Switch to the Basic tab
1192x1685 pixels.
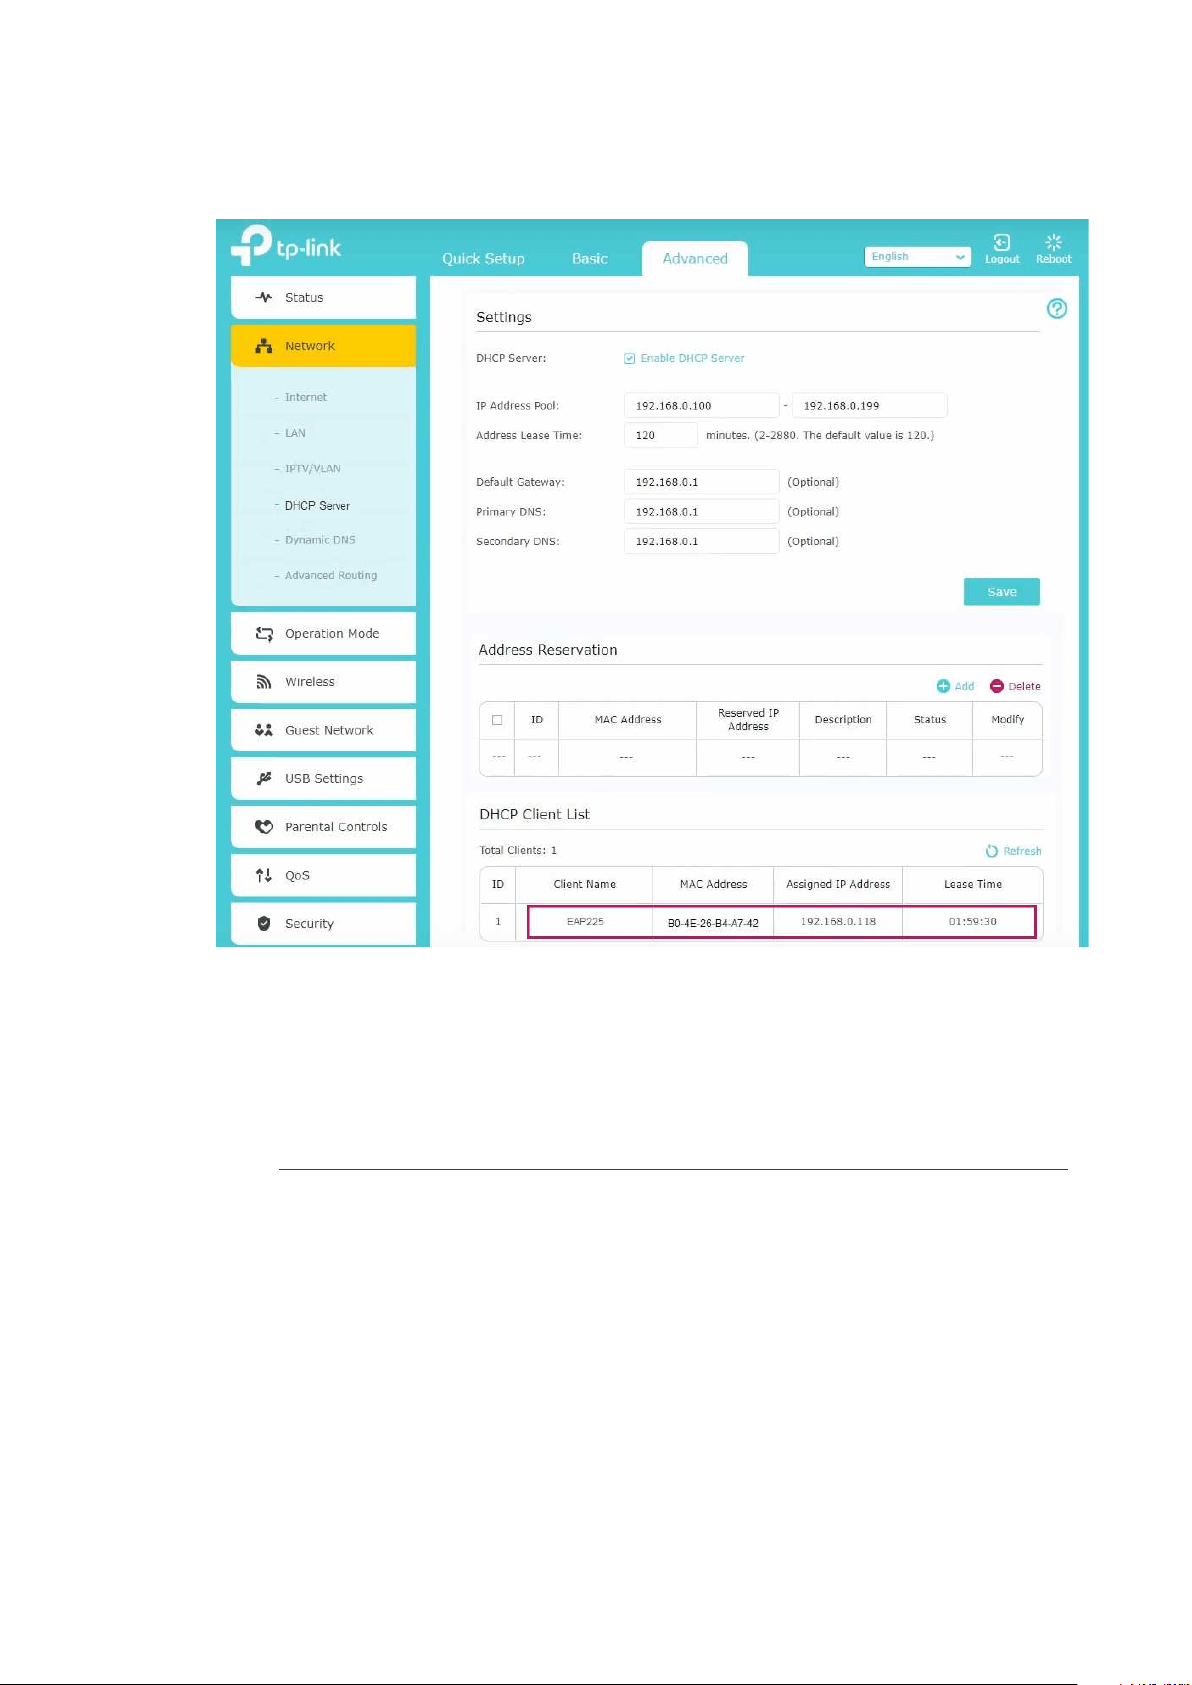(x=590, y=258)
